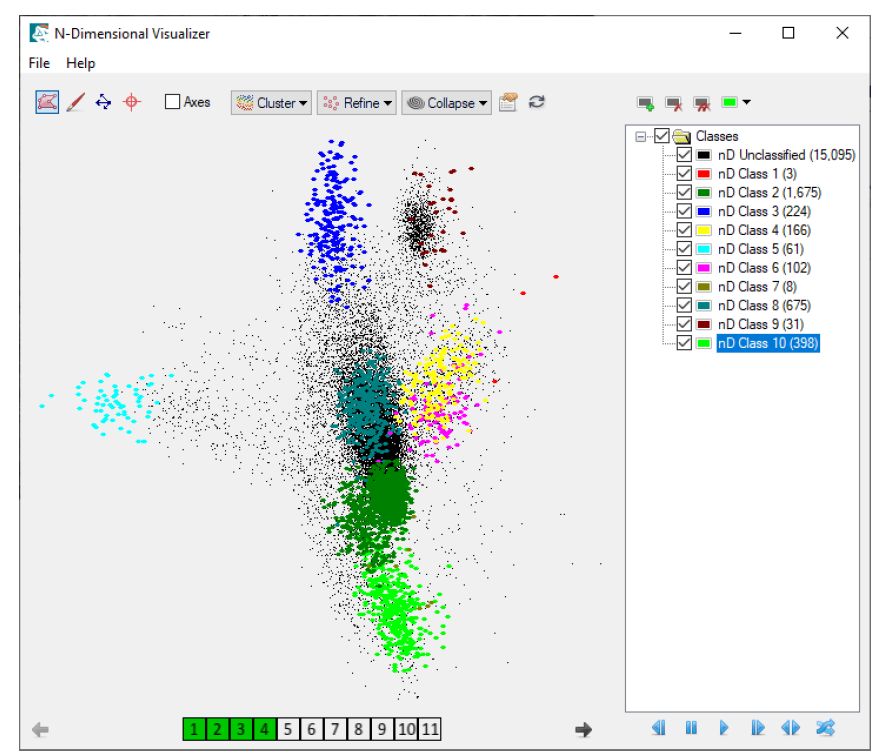Uncheck the nD Unclassified checkbox
Screen dimensions: 880x754
pyautogui.click(x=684, y=156)
